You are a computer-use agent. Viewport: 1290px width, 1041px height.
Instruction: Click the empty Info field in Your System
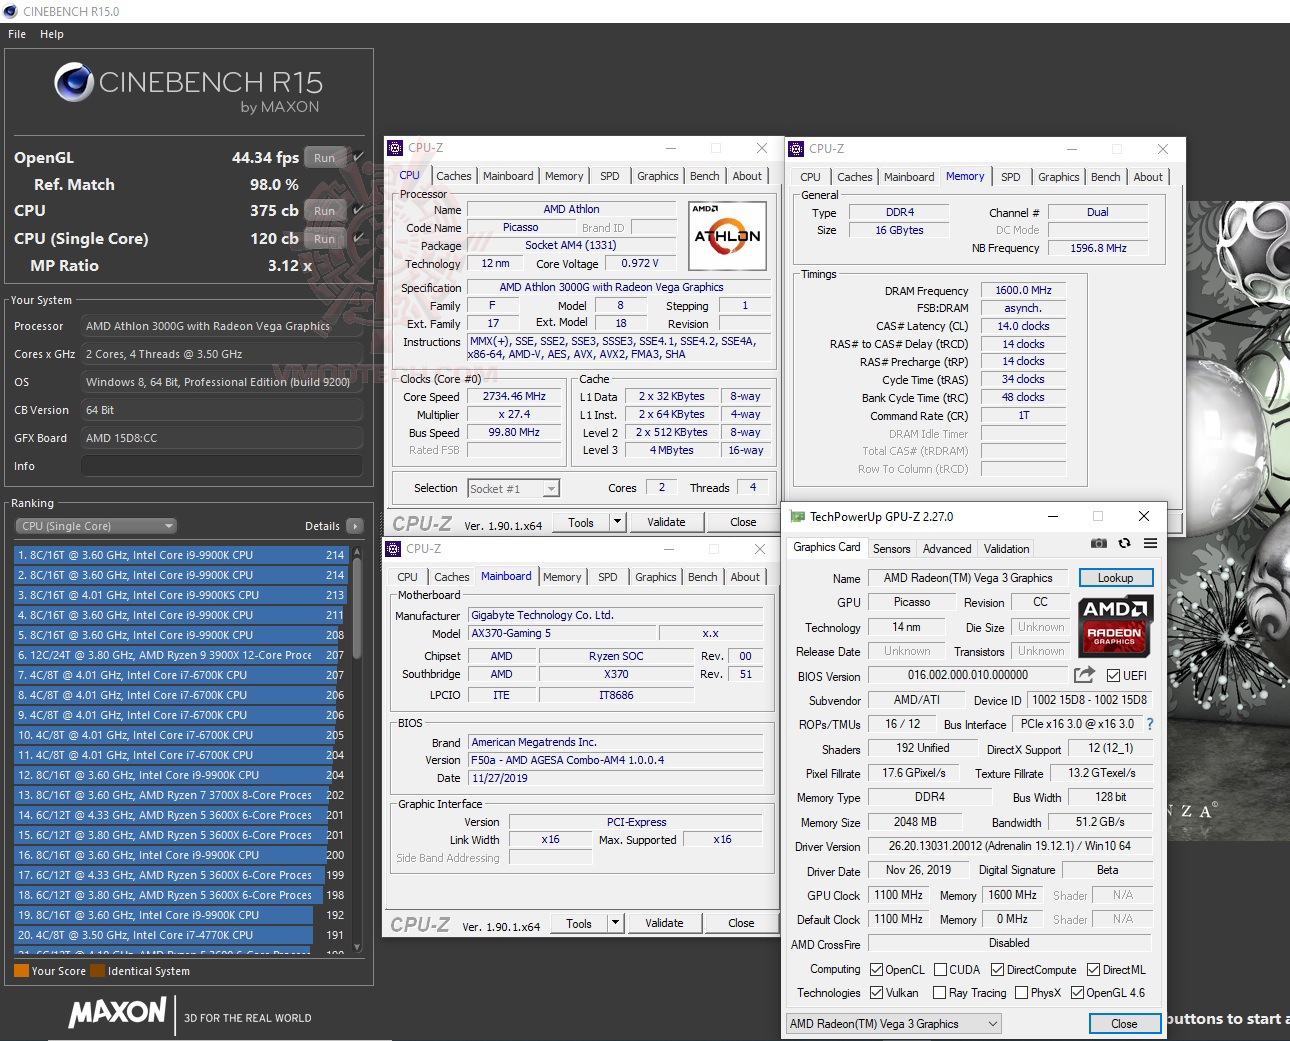coord(222,466)
